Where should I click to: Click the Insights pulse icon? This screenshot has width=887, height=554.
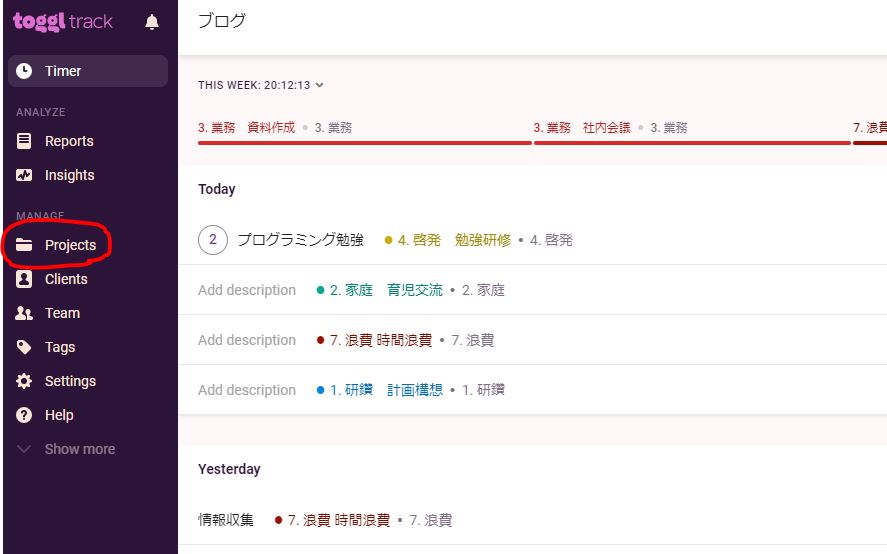click(x=25, y=175)
